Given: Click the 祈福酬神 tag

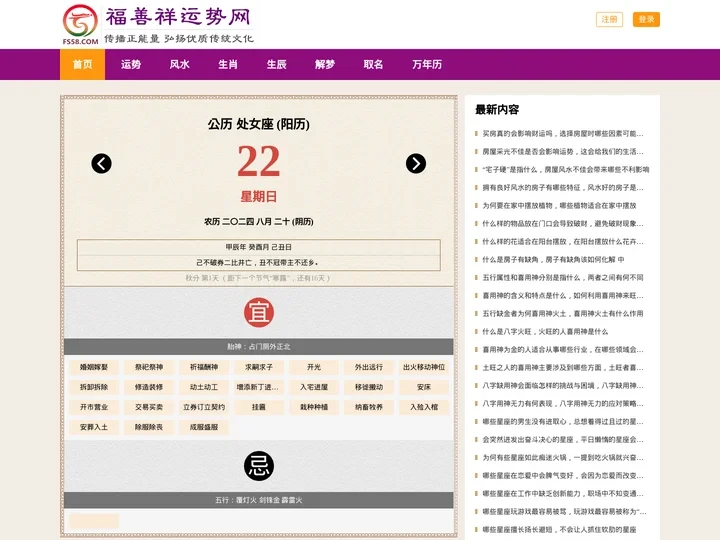Looking at the screenshot, I should point(204,367).
